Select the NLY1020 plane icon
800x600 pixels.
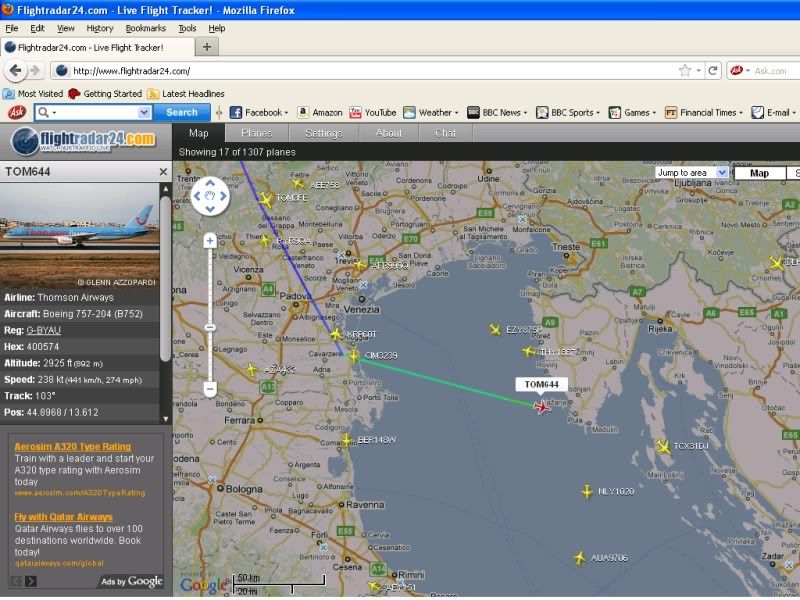coord(587,491)
